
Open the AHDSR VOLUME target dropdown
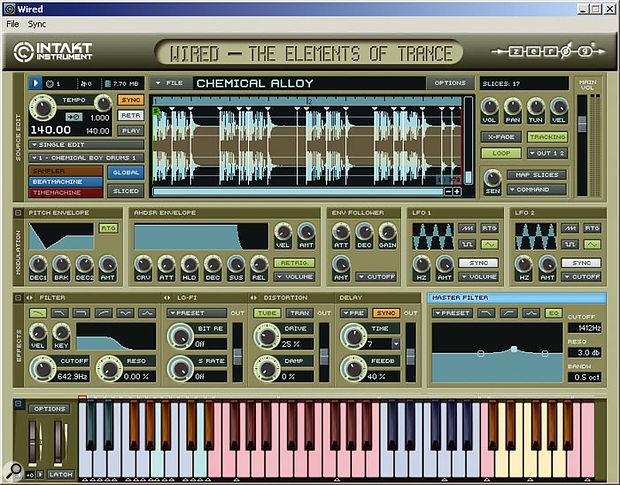click(295, 277)
